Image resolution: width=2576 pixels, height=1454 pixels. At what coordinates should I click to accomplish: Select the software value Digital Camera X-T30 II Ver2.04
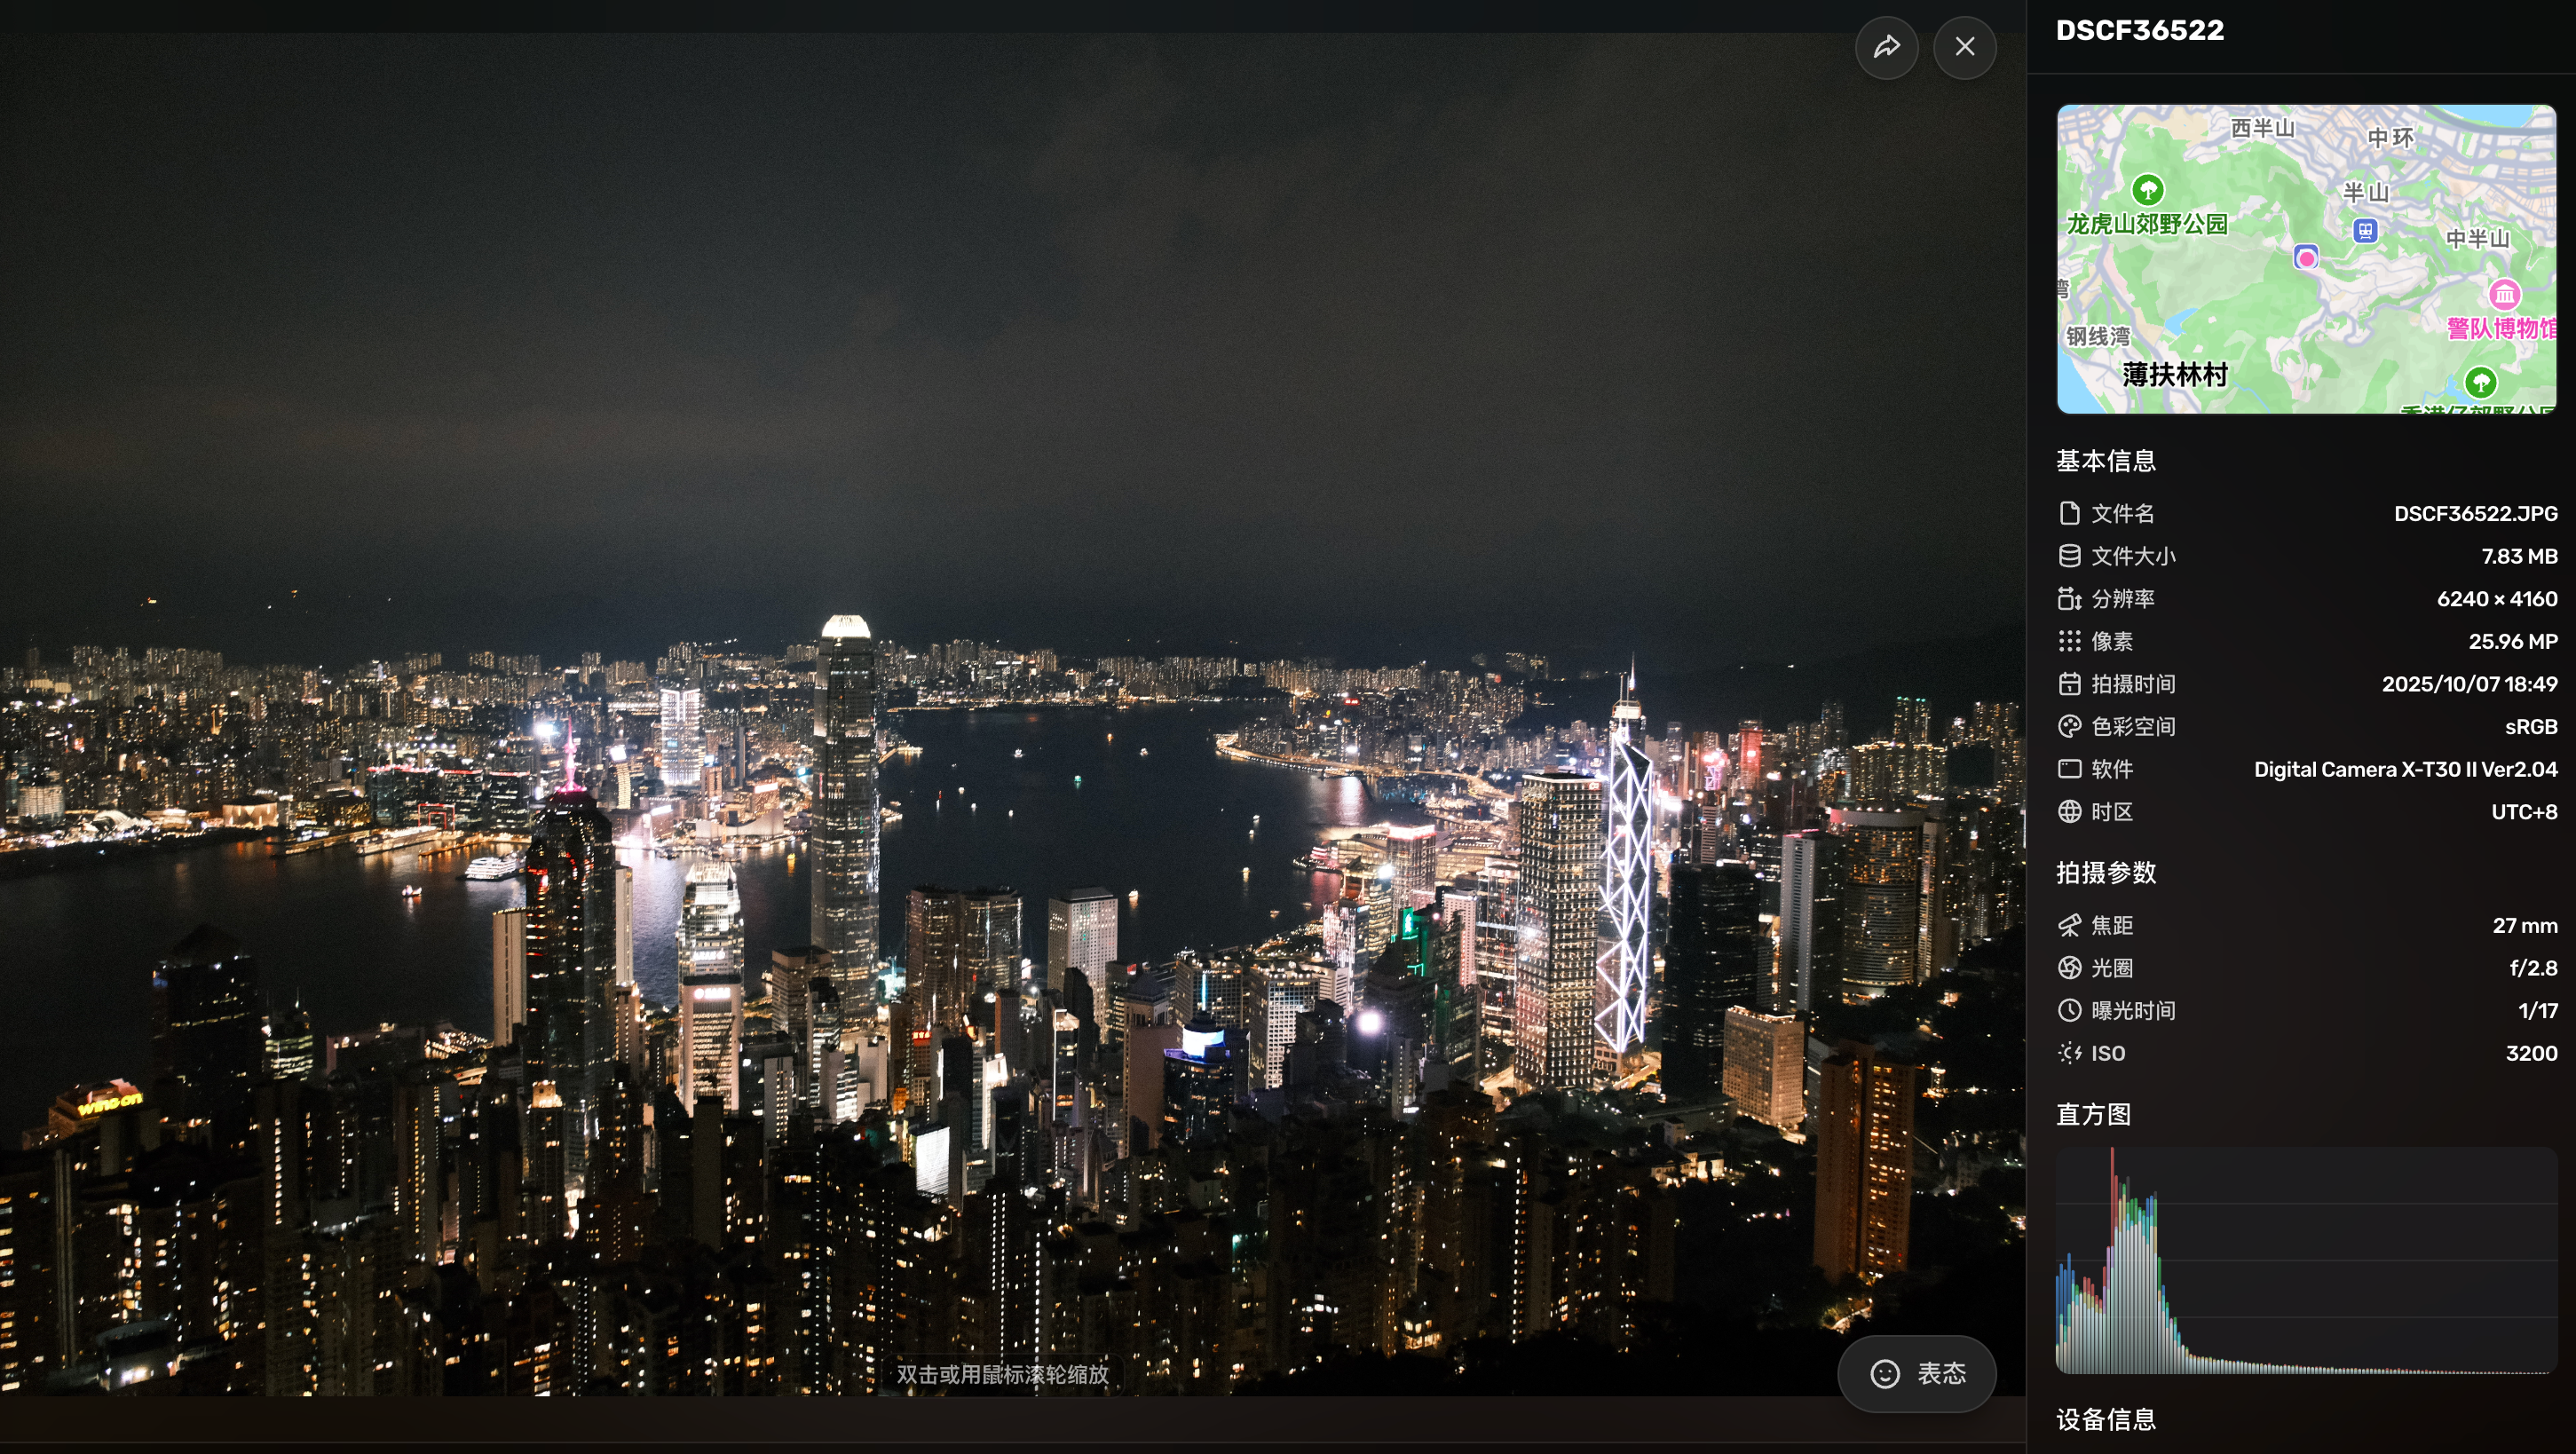click(x=2405, y=769)
